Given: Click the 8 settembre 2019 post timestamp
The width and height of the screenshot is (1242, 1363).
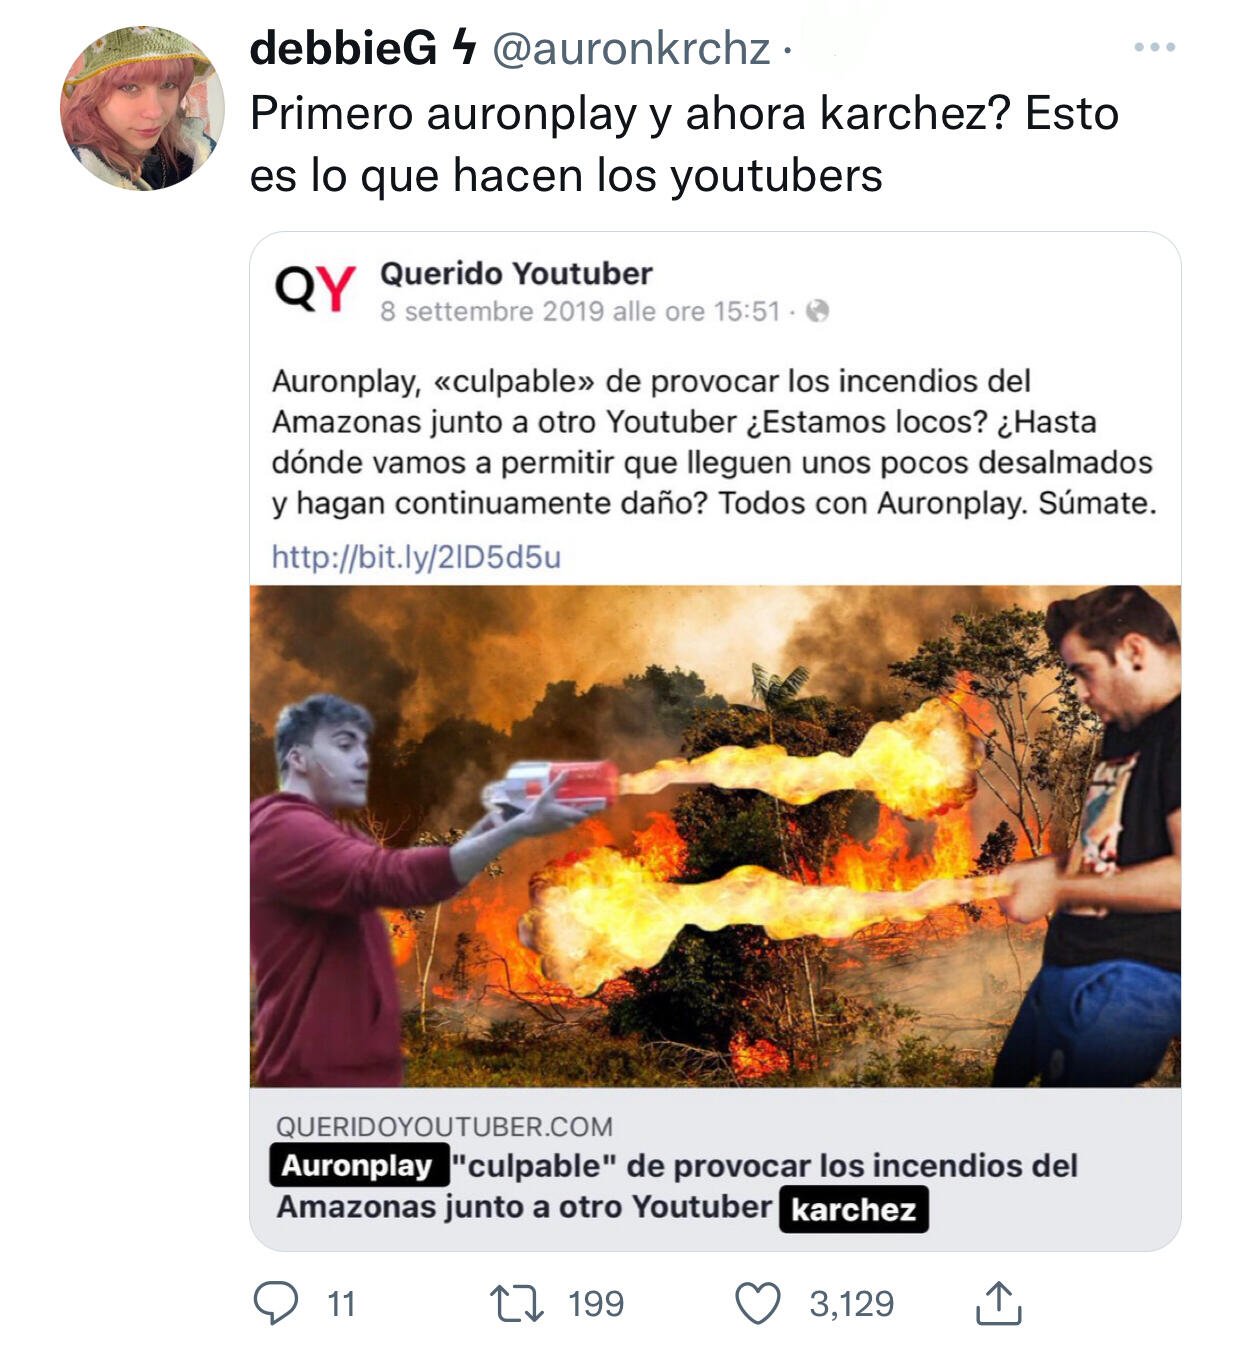Looking at the screenshot, I should 580,312.
